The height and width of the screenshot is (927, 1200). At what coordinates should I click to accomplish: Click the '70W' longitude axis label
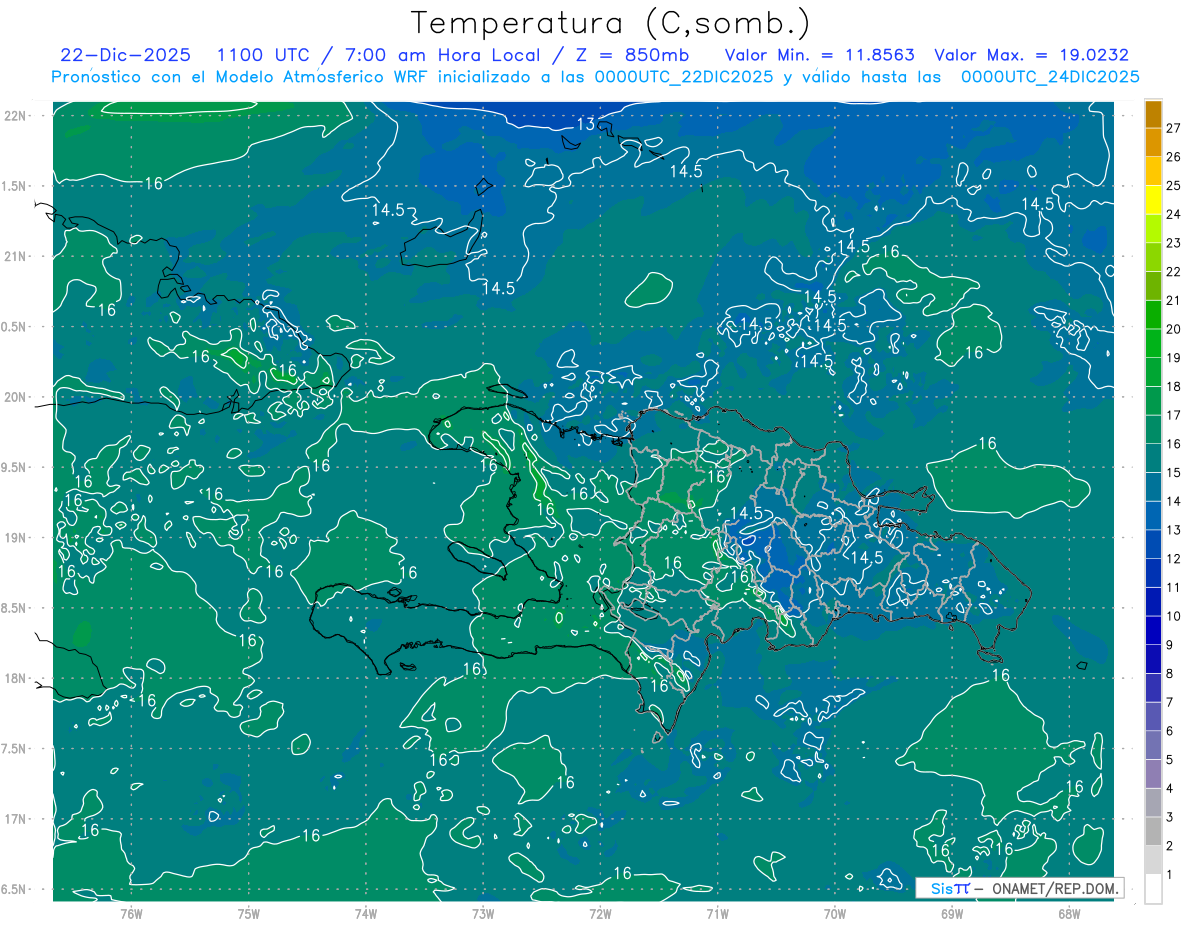tap(835, 913)
